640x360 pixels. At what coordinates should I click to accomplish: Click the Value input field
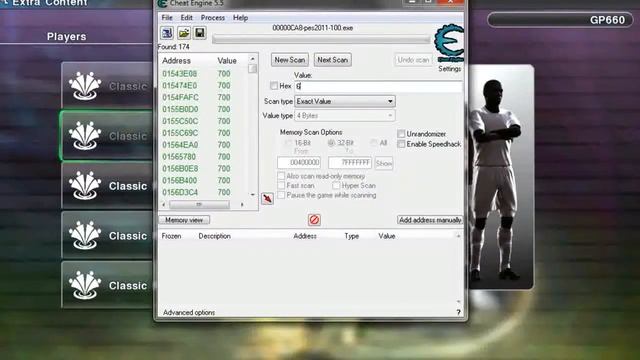click(378, 86)
